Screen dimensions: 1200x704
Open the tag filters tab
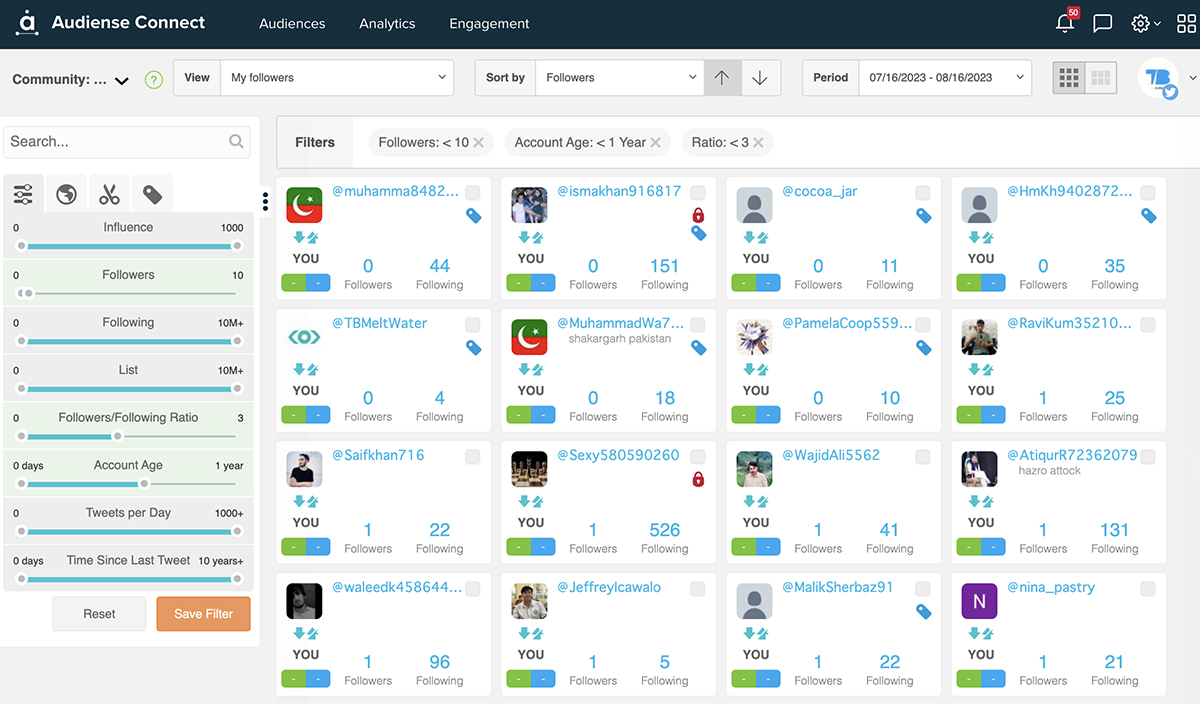(x=152, y=194)
